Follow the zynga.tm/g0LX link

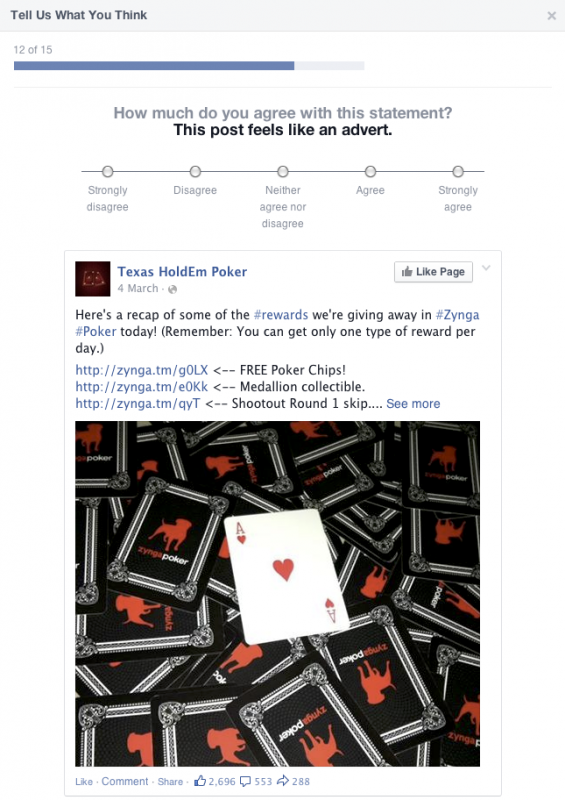point(142,370)
